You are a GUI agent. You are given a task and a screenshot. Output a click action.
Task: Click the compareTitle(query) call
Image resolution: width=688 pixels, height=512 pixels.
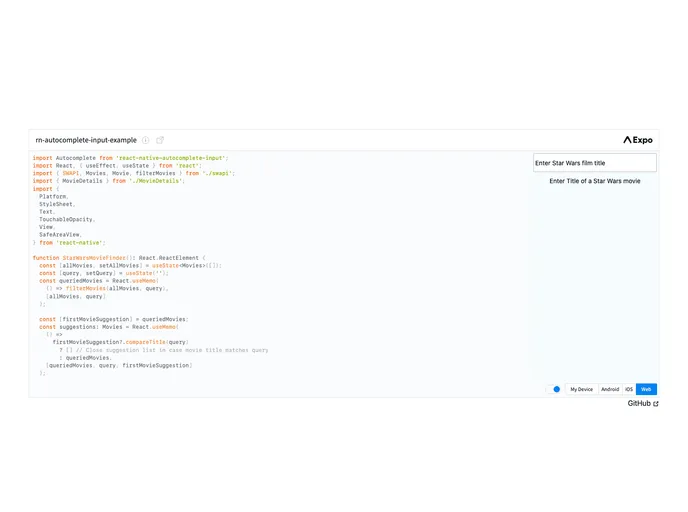(157, 342)
